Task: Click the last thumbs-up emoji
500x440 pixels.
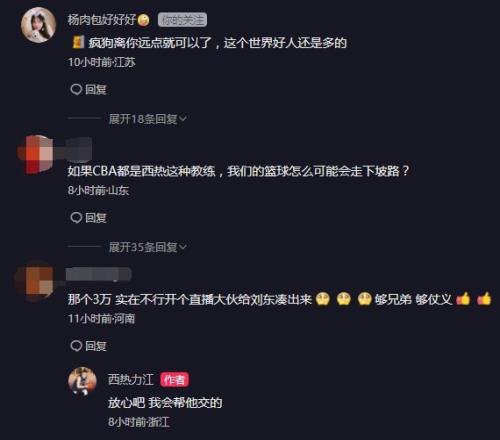Action: 484,299
